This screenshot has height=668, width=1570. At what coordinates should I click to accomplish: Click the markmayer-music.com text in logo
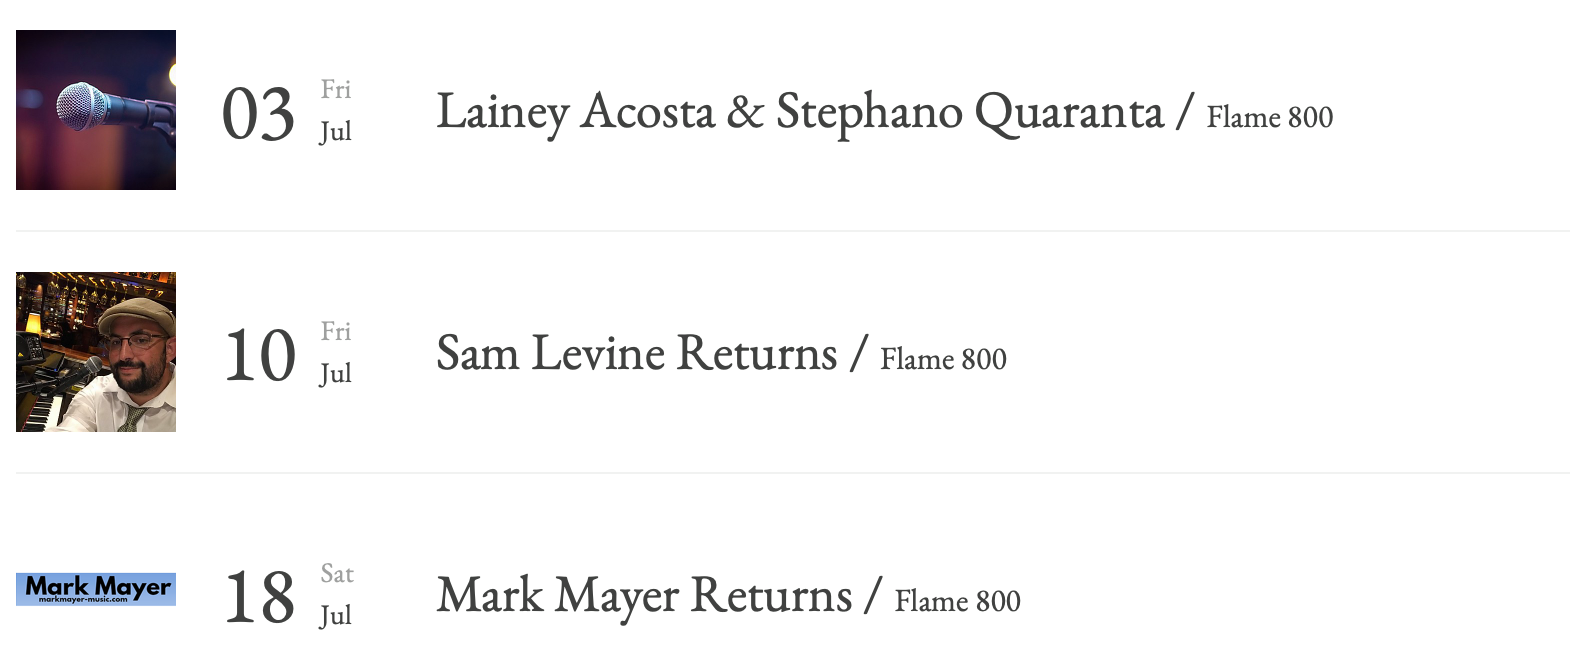[x=83, y=600]
